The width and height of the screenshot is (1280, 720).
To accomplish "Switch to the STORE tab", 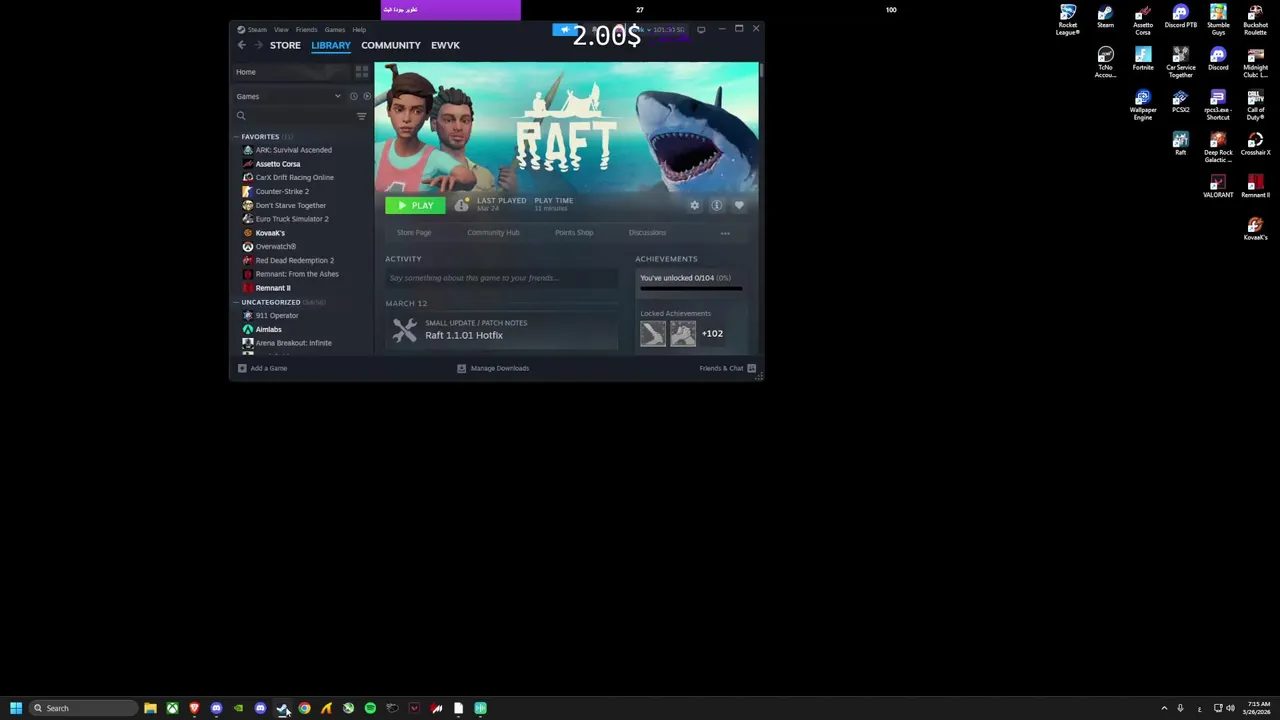I will coord(285,45).
